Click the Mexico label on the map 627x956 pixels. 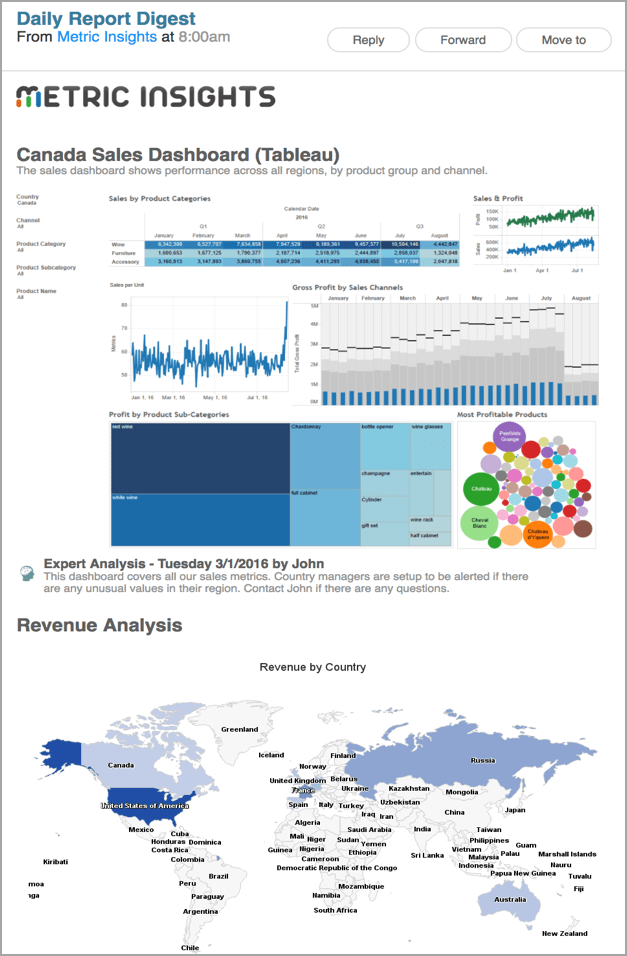pos(141,830)
